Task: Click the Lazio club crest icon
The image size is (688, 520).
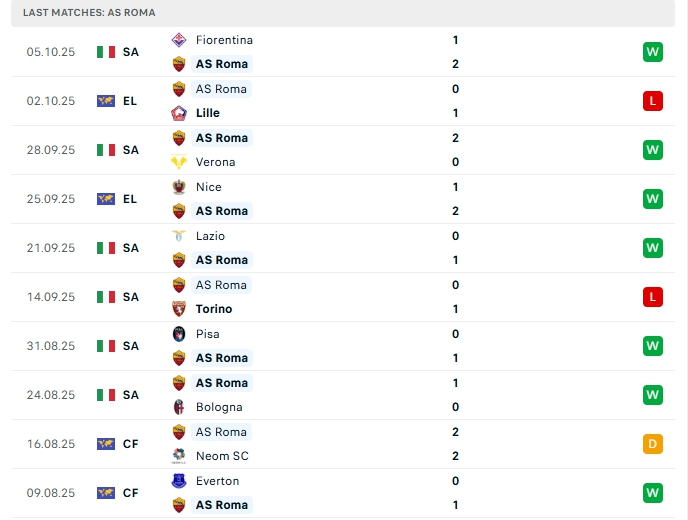Action: click(179, 236)
